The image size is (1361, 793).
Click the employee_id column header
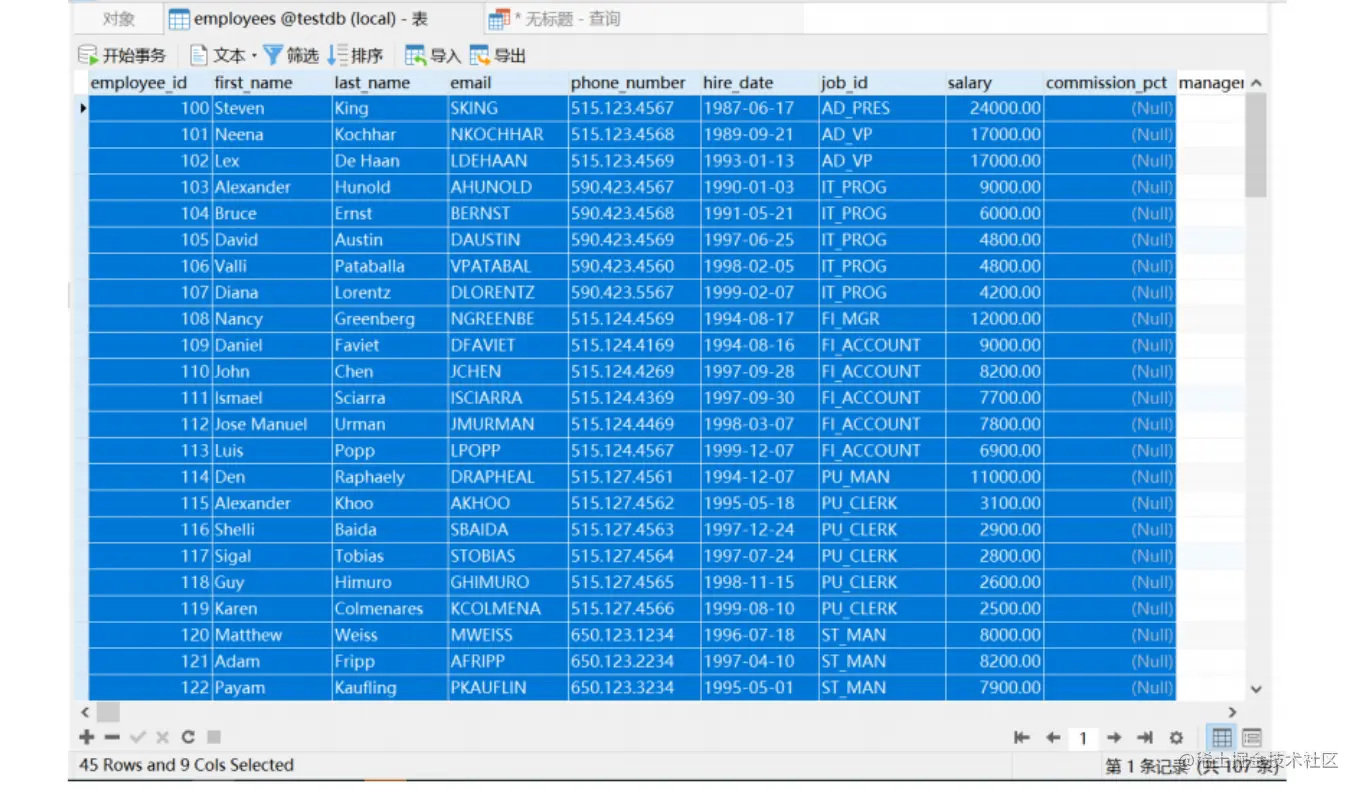[x=150, y=83]
